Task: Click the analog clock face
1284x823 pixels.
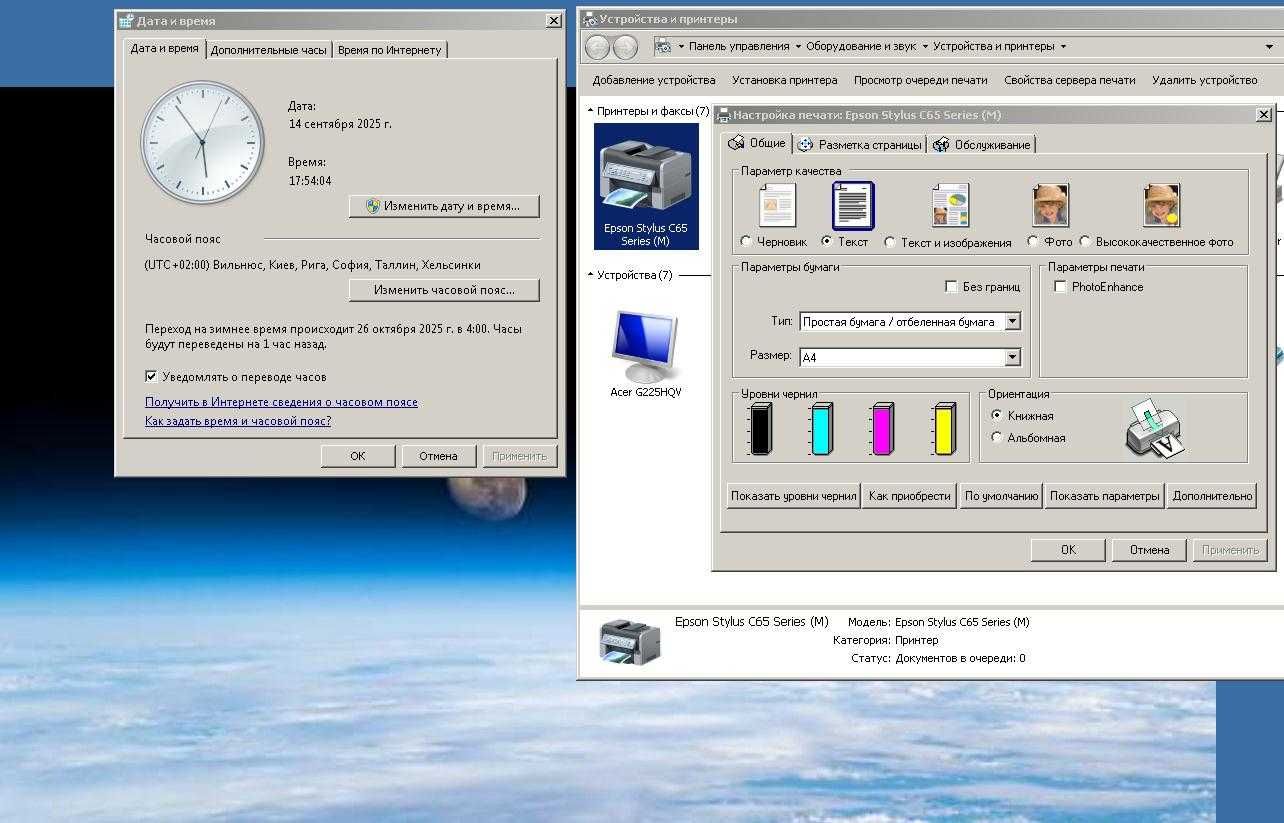Action: [203, 143]
